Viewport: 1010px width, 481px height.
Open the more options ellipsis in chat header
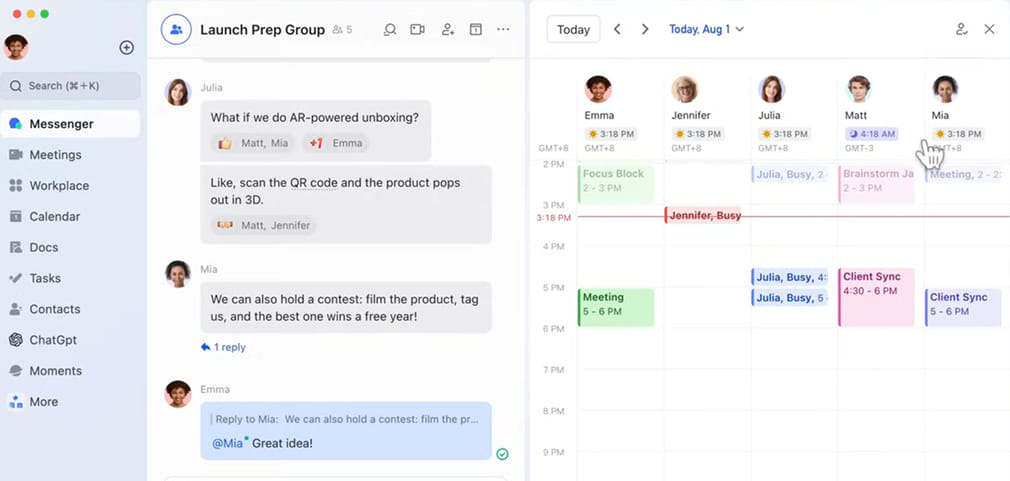click(x=503, y=30)
